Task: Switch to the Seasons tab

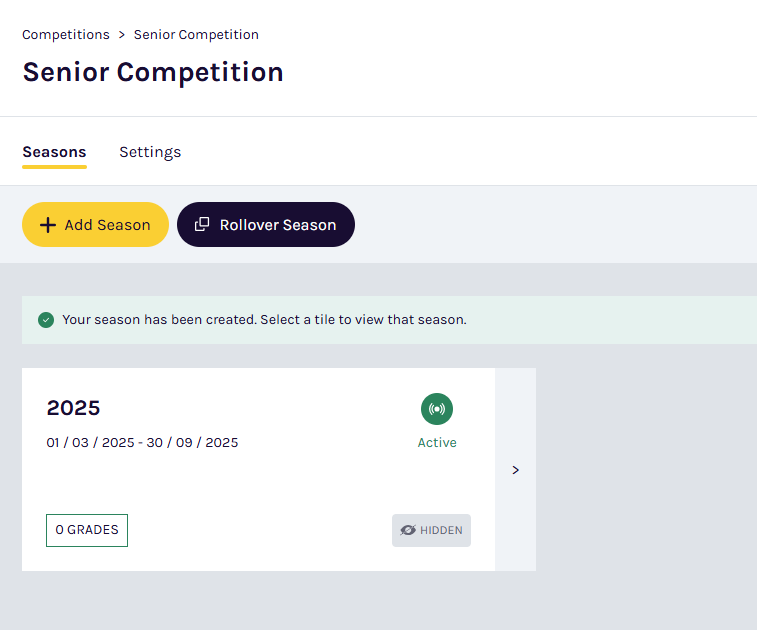Action: click(54, 152)
